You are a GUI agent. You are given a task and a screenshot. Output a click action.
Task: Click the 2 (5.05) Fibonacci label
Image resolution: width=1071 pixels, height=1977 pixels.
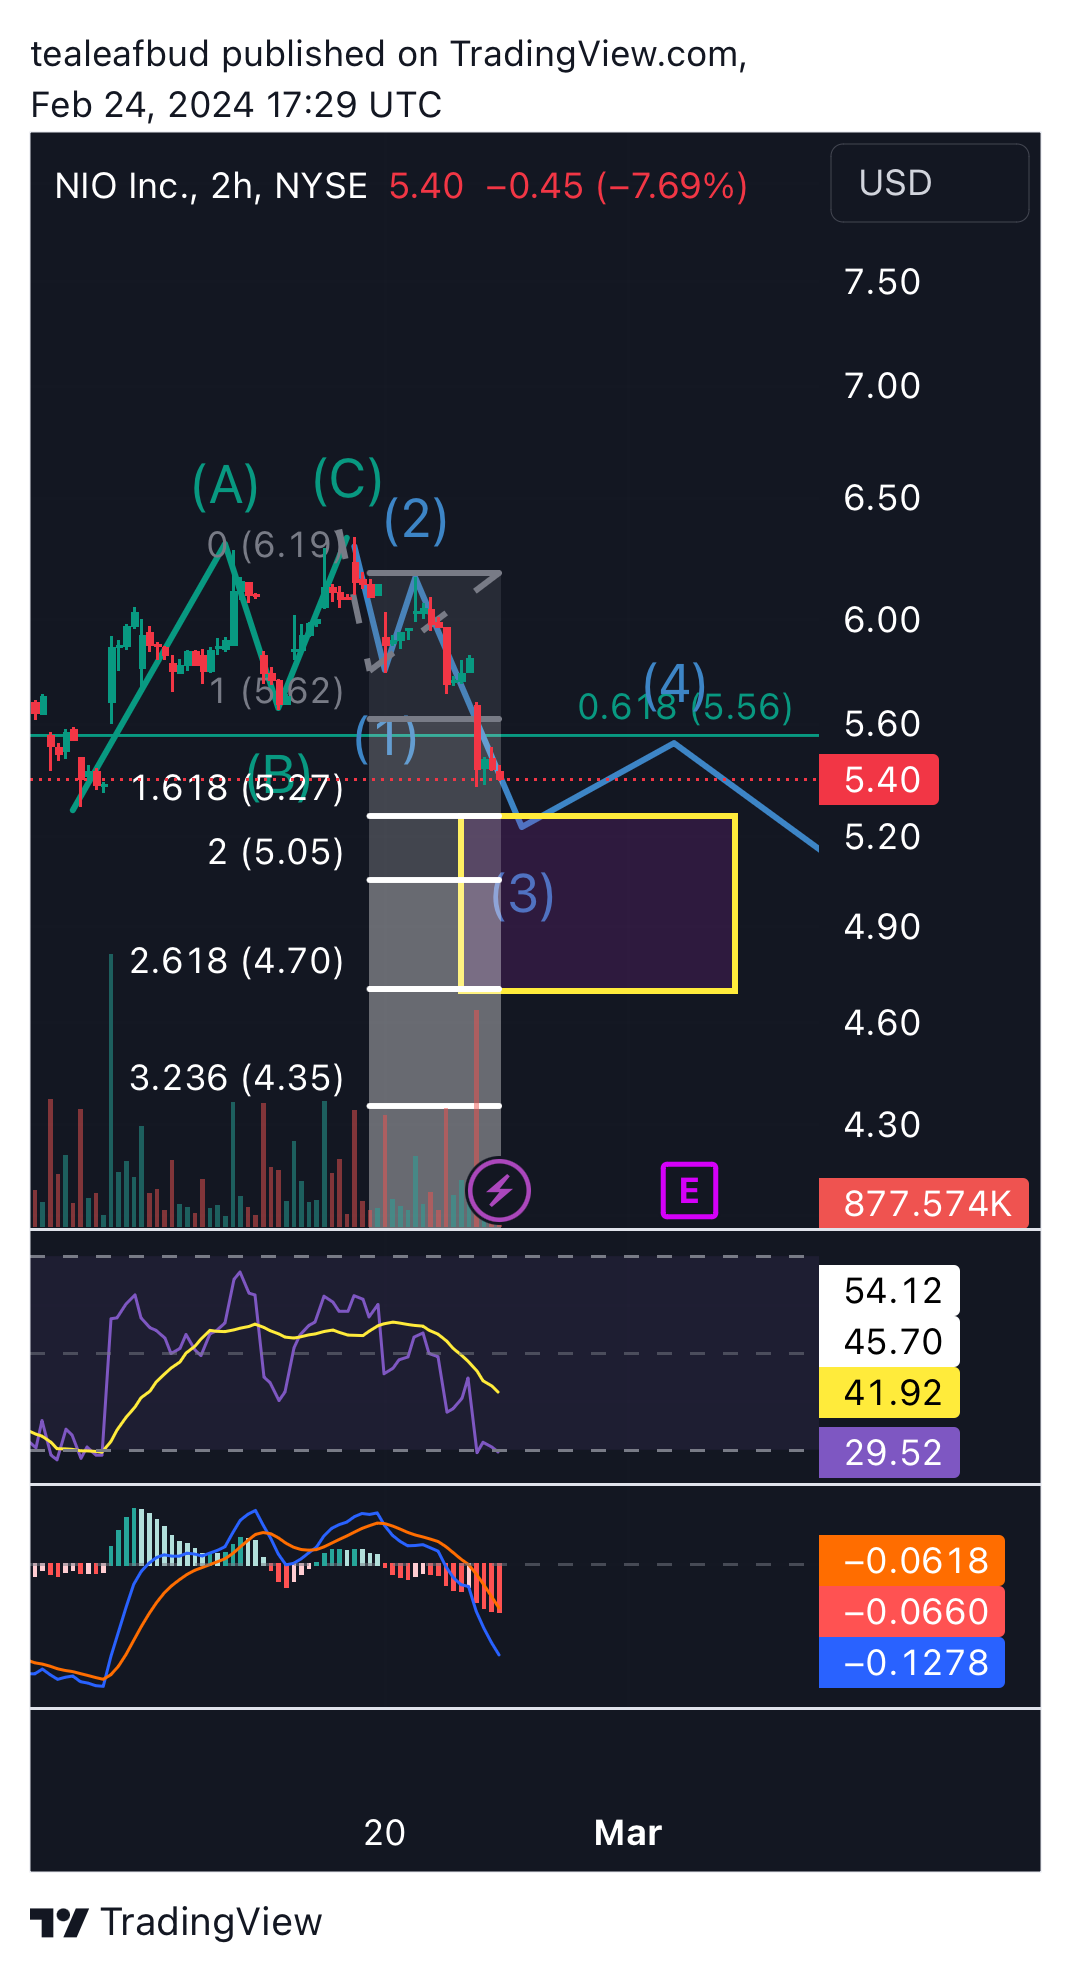(275, 852)
